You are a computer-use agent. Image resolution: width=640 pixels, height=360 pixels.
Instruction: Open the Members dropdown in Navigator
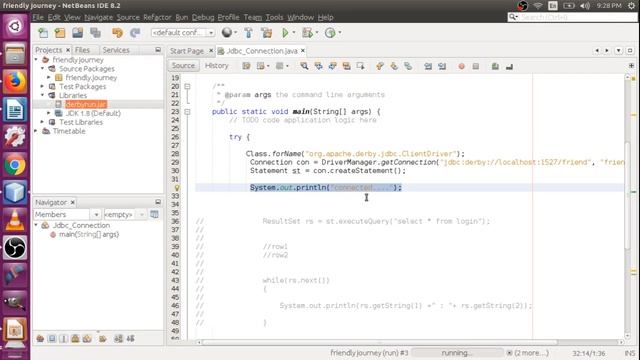(67, 214)
